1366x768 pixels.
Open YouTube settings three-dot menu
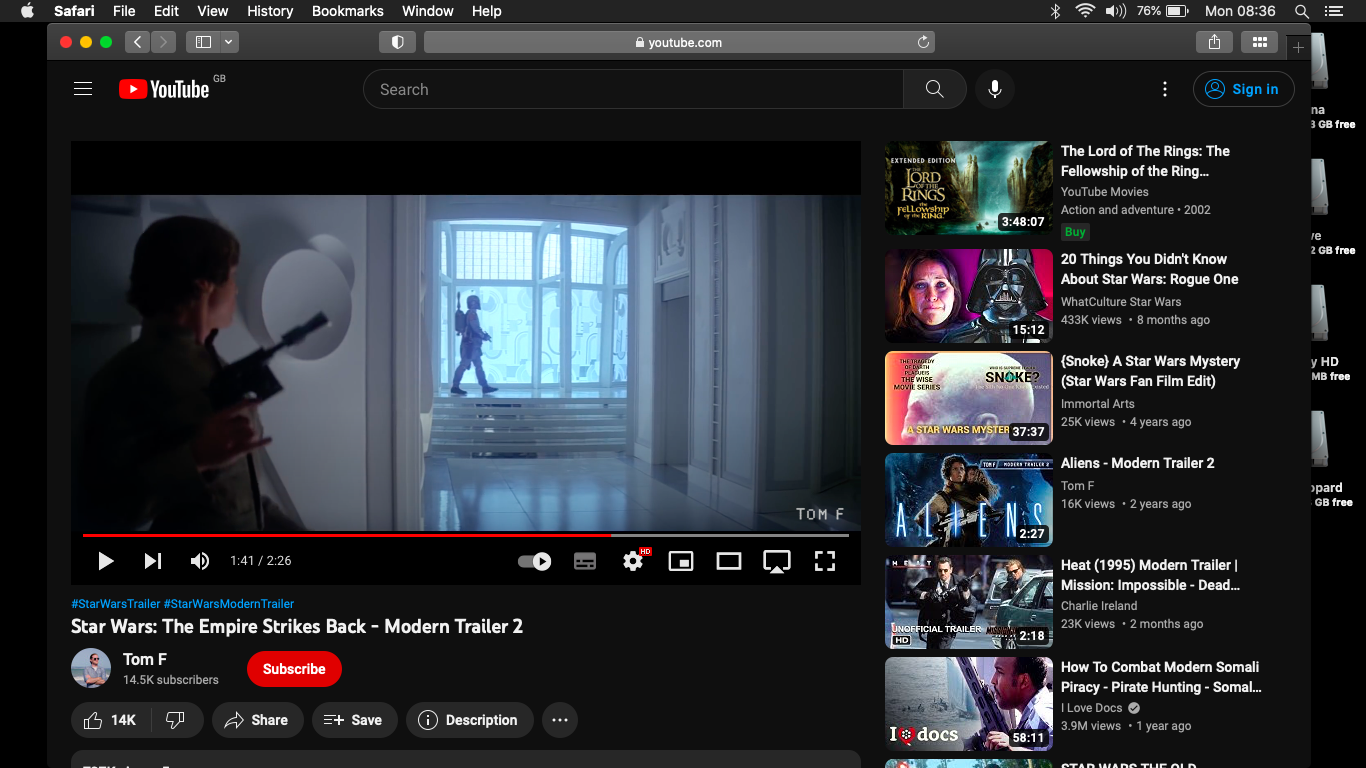pyautogui.click(x=1164, y=89)
